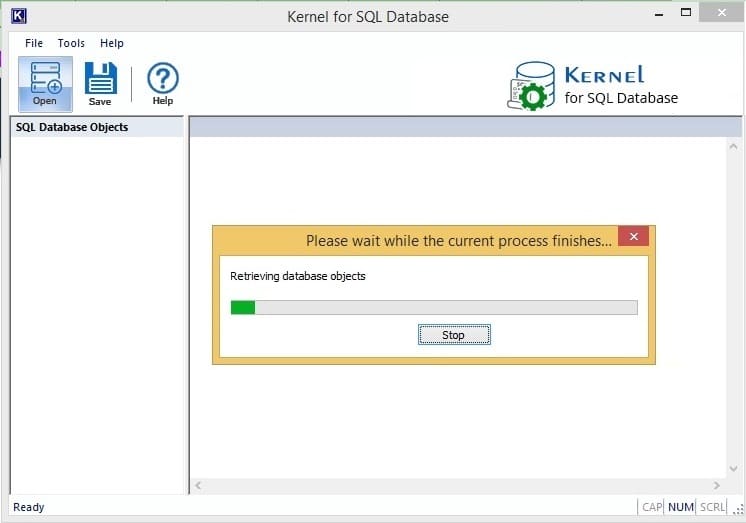Viewport: 746px width, 523px height.
Task: Click the resize grip in status bar corner
Action: (x=738, y=509)
